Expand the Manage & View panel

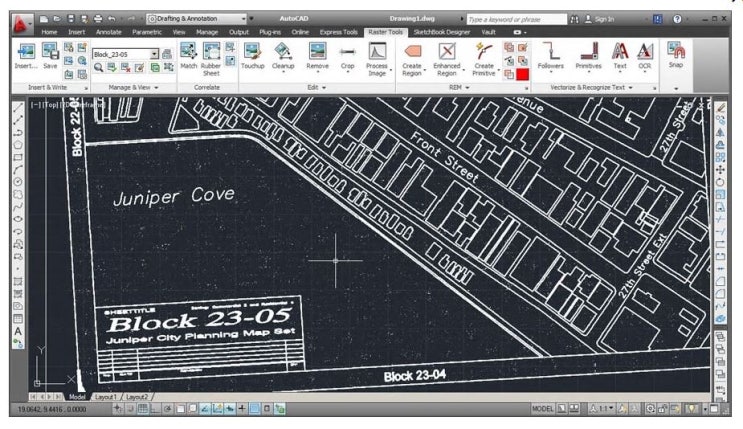tap(133, 88)
